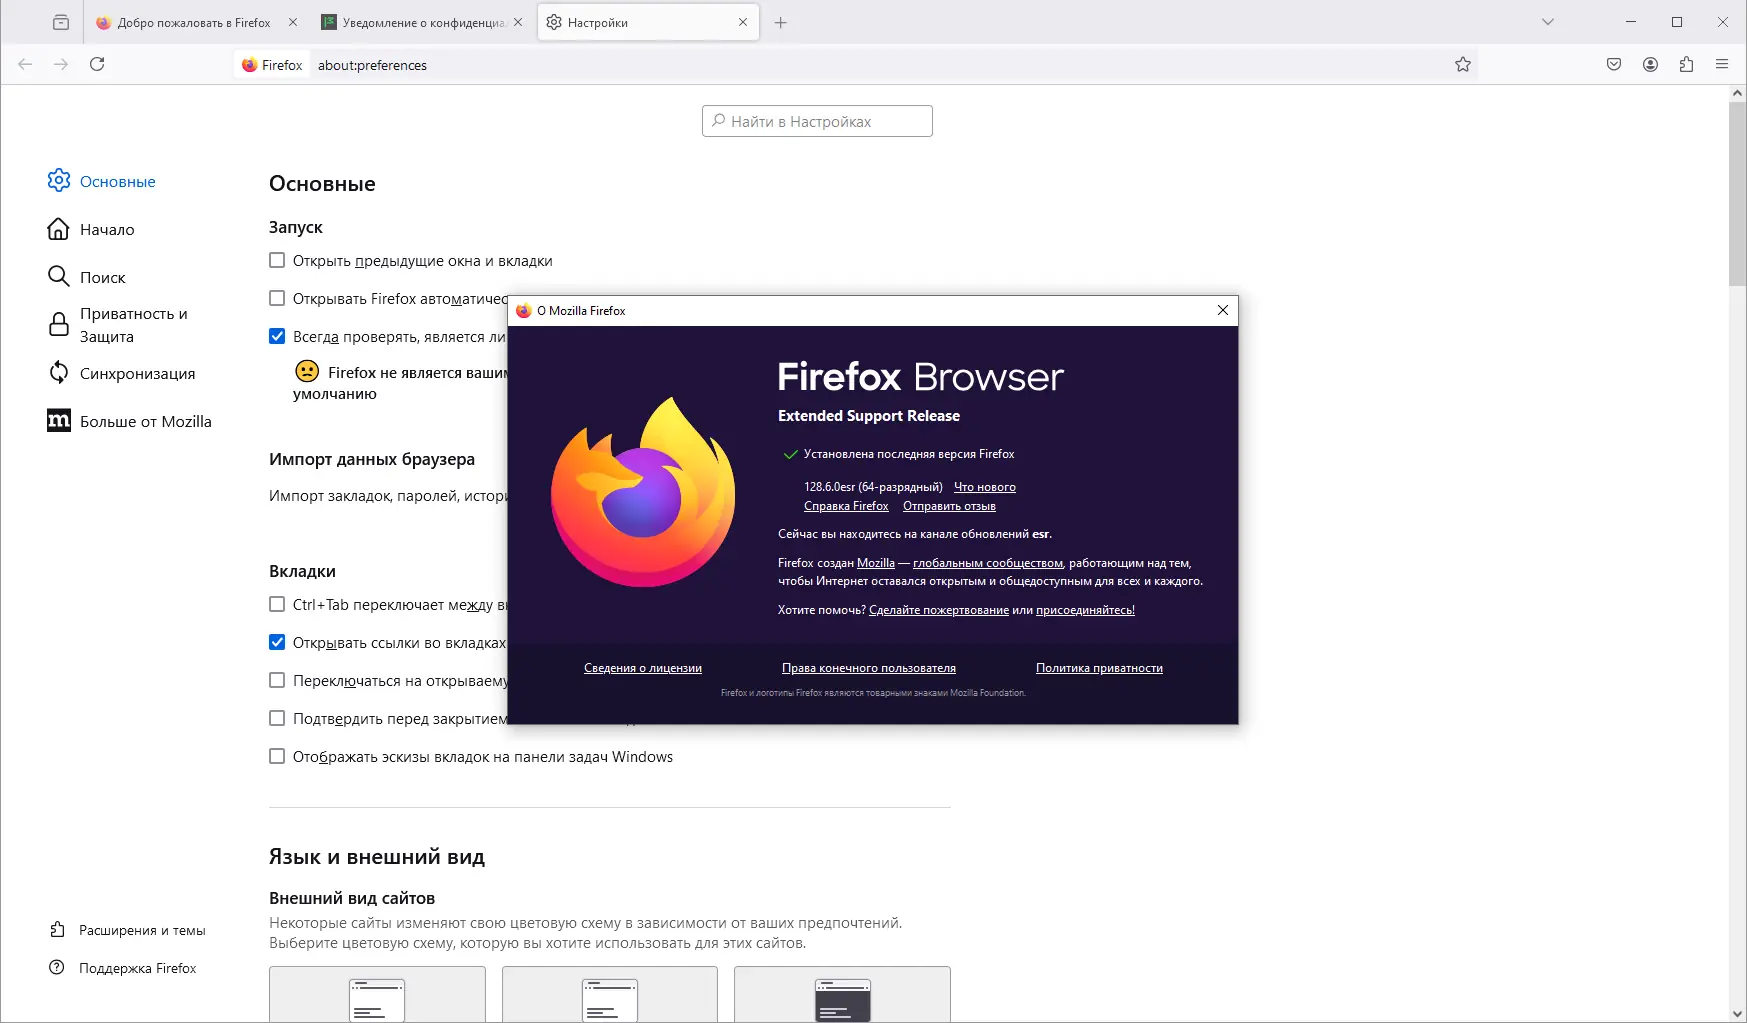Enable Ctrl+Tab переключает между вкладками checkbox
Screen dimensions: 1747x1023
pyautogui.click(x=277, y=604)
